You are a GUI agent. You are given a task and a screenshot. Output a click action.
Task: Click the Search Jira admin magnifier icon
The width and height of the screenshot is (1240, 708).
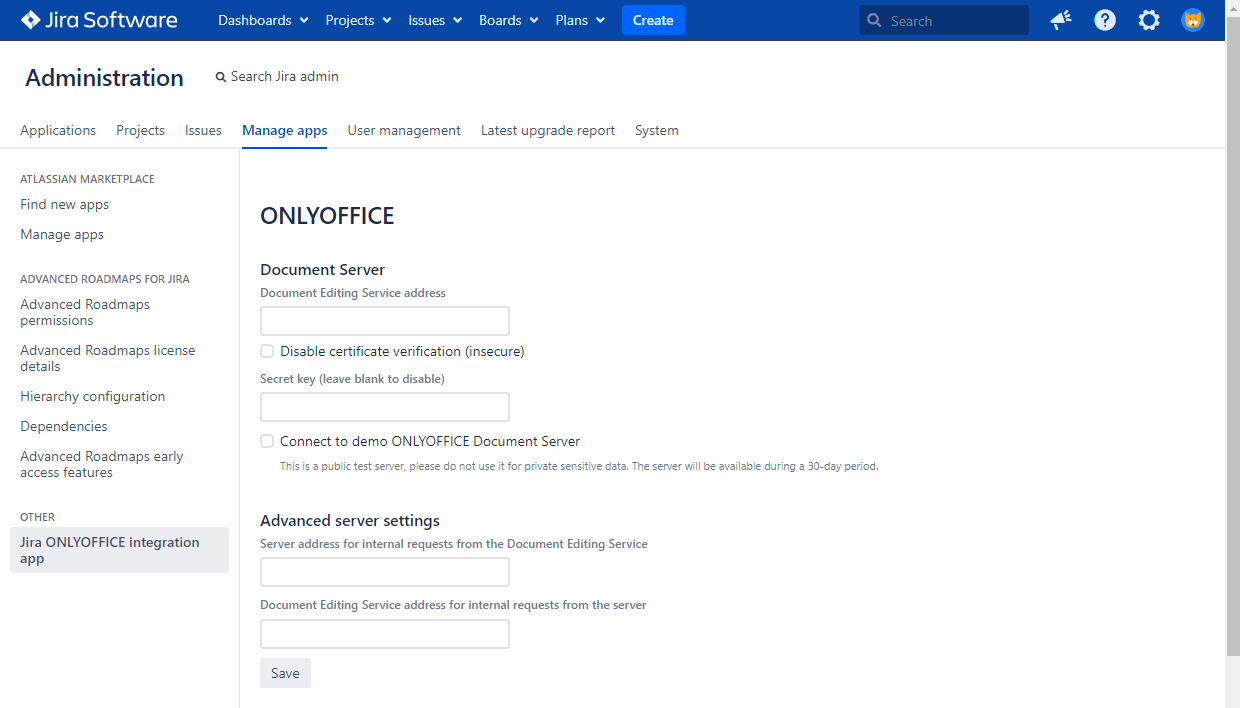click(x=221, y=77)
